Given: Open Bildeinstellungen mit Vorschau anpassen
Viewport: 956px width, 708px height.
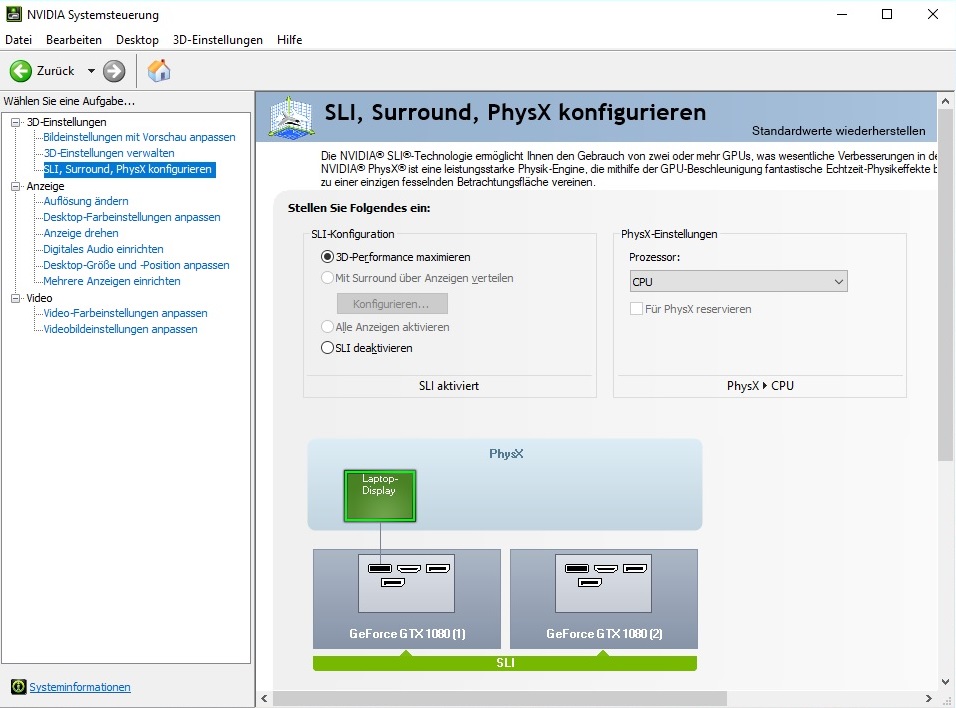Looking at the screenshot, I should [x=139, y=137].
